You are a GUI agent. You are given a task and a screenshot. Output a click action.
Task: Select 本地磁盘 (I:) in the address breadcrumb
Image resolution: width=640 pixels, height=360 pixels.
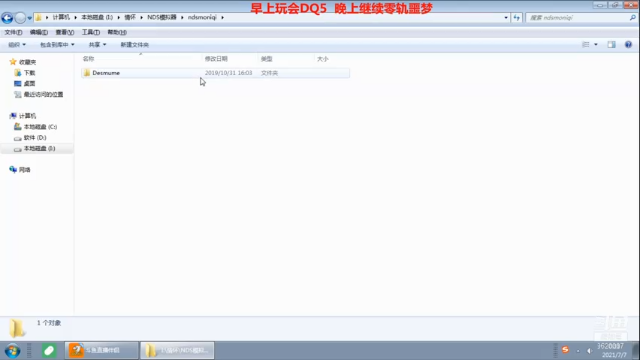97,17
